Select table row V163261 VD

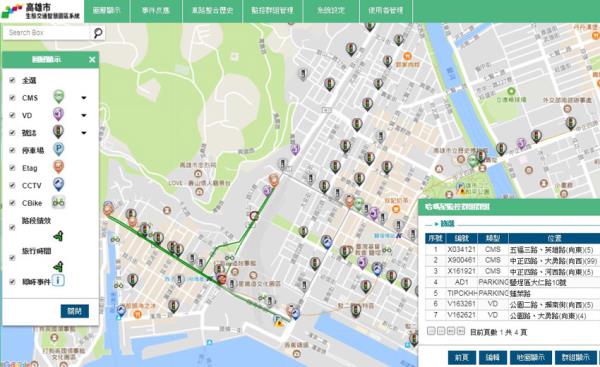(512, 304)
